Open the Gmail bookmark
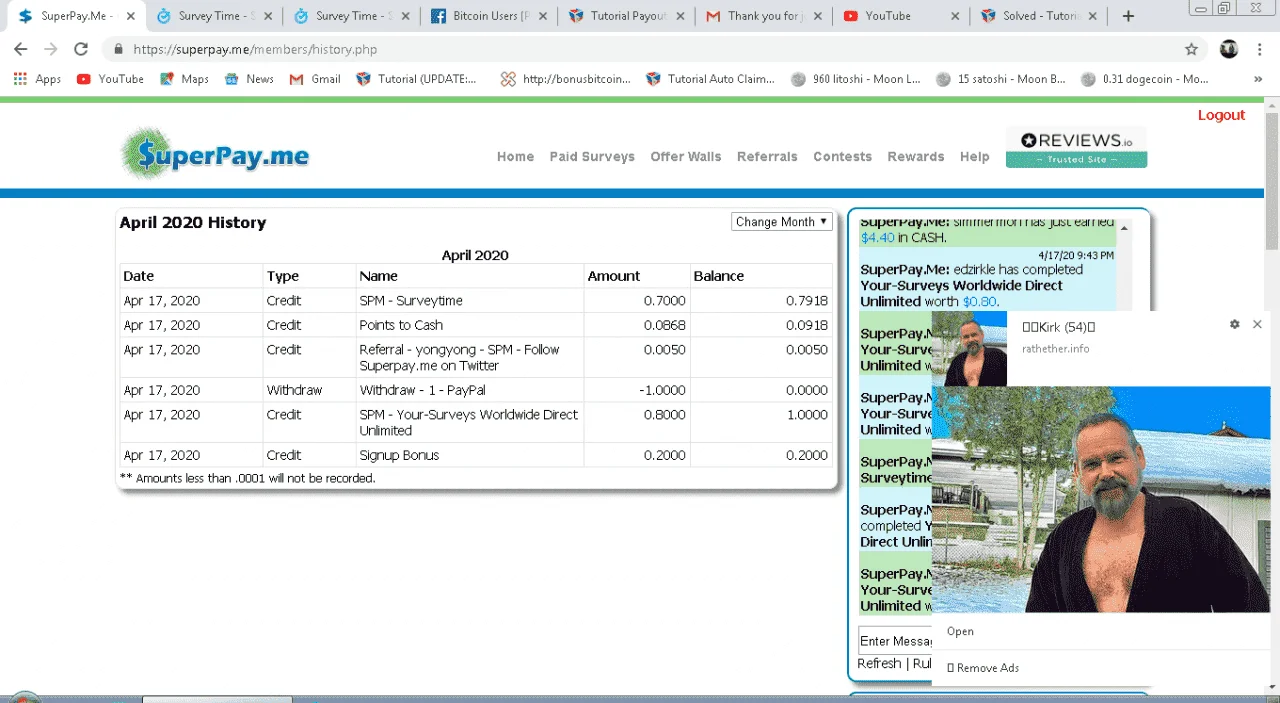 point(315,79)
